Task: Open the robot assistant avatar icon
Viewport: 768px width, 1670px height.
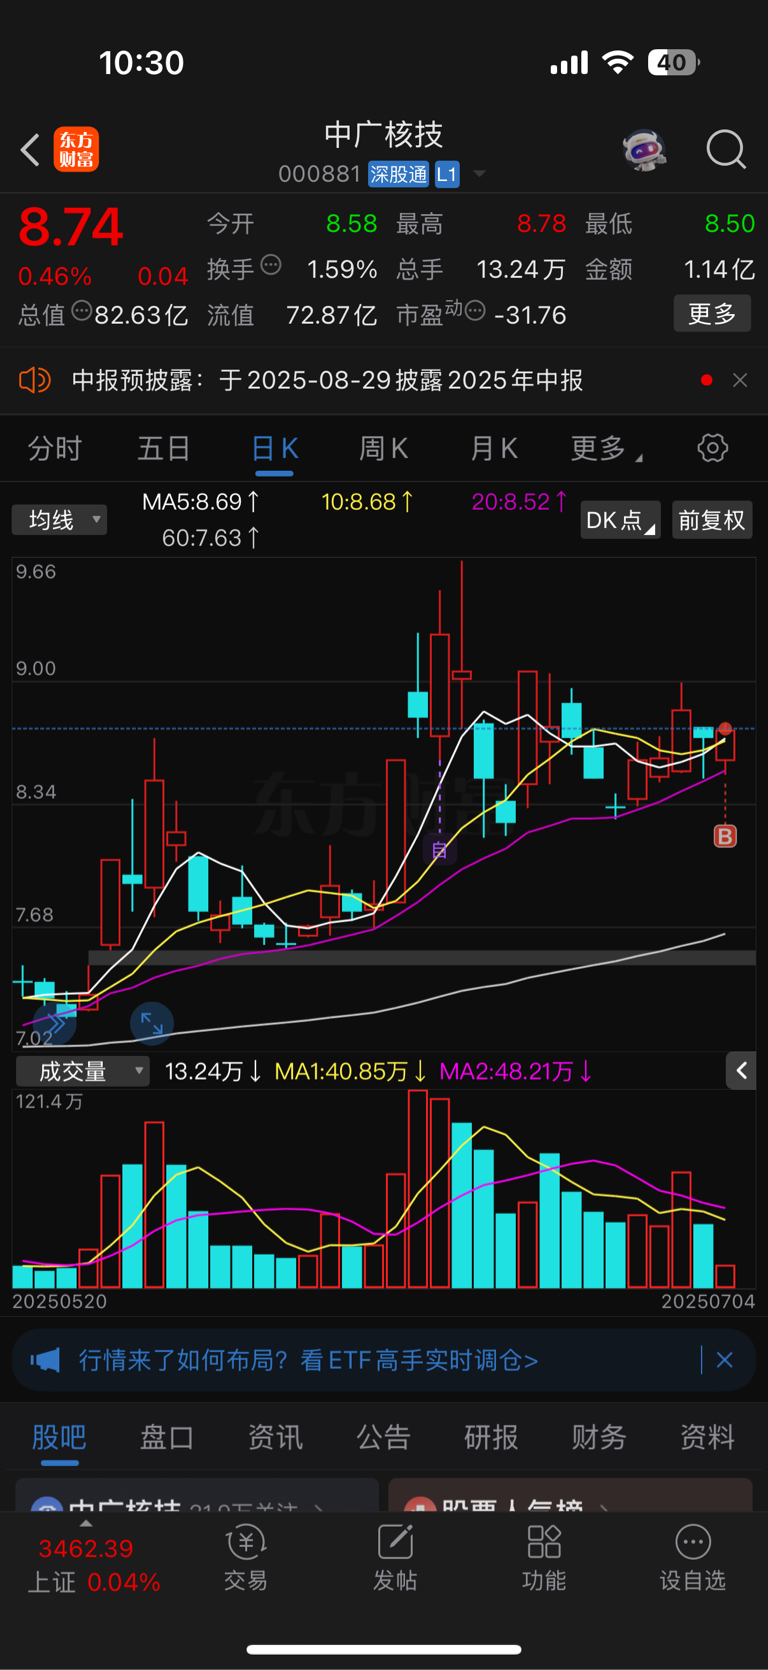Action: pyautogui.click(x=644, y=150)
